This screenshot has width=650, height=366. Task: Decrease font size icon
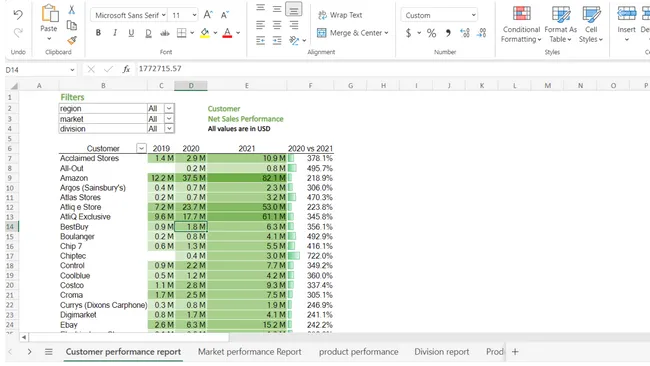[225, 15]
